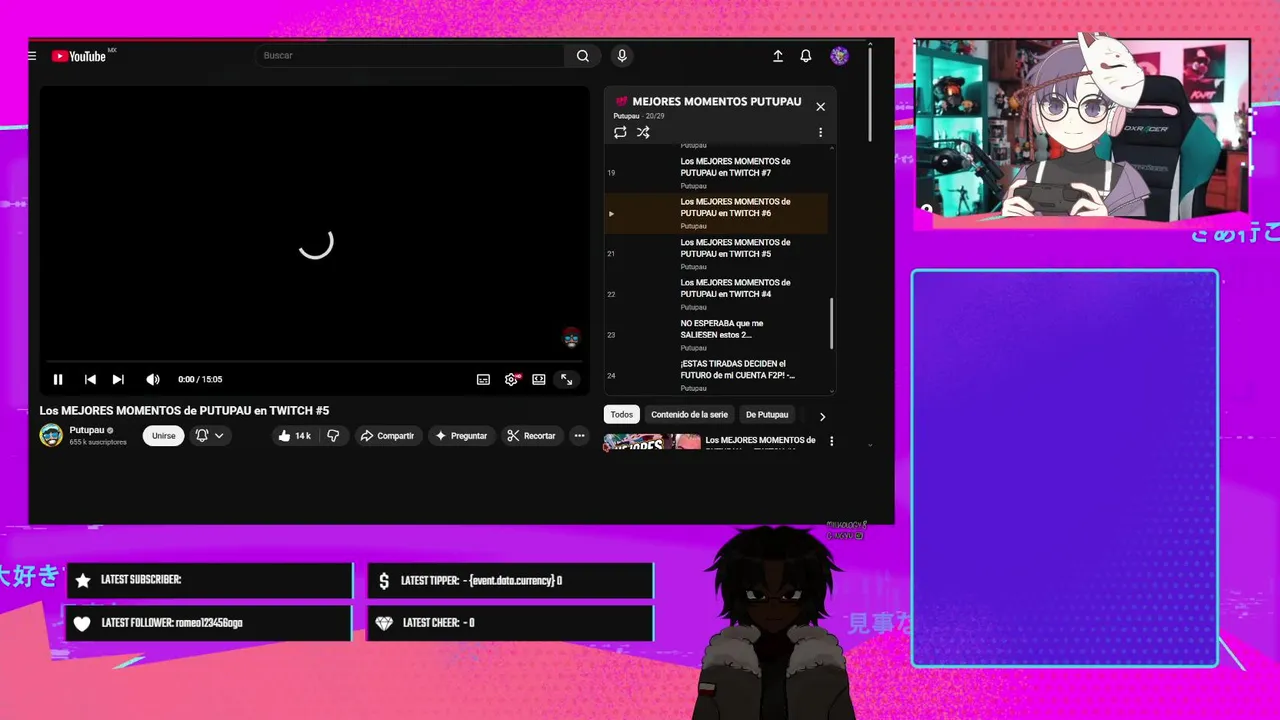This screenshot has height=720, width=1280.
Task: Click the LATEST SUBSCRIBER overlay panel
Action: (x=209, y=580)
